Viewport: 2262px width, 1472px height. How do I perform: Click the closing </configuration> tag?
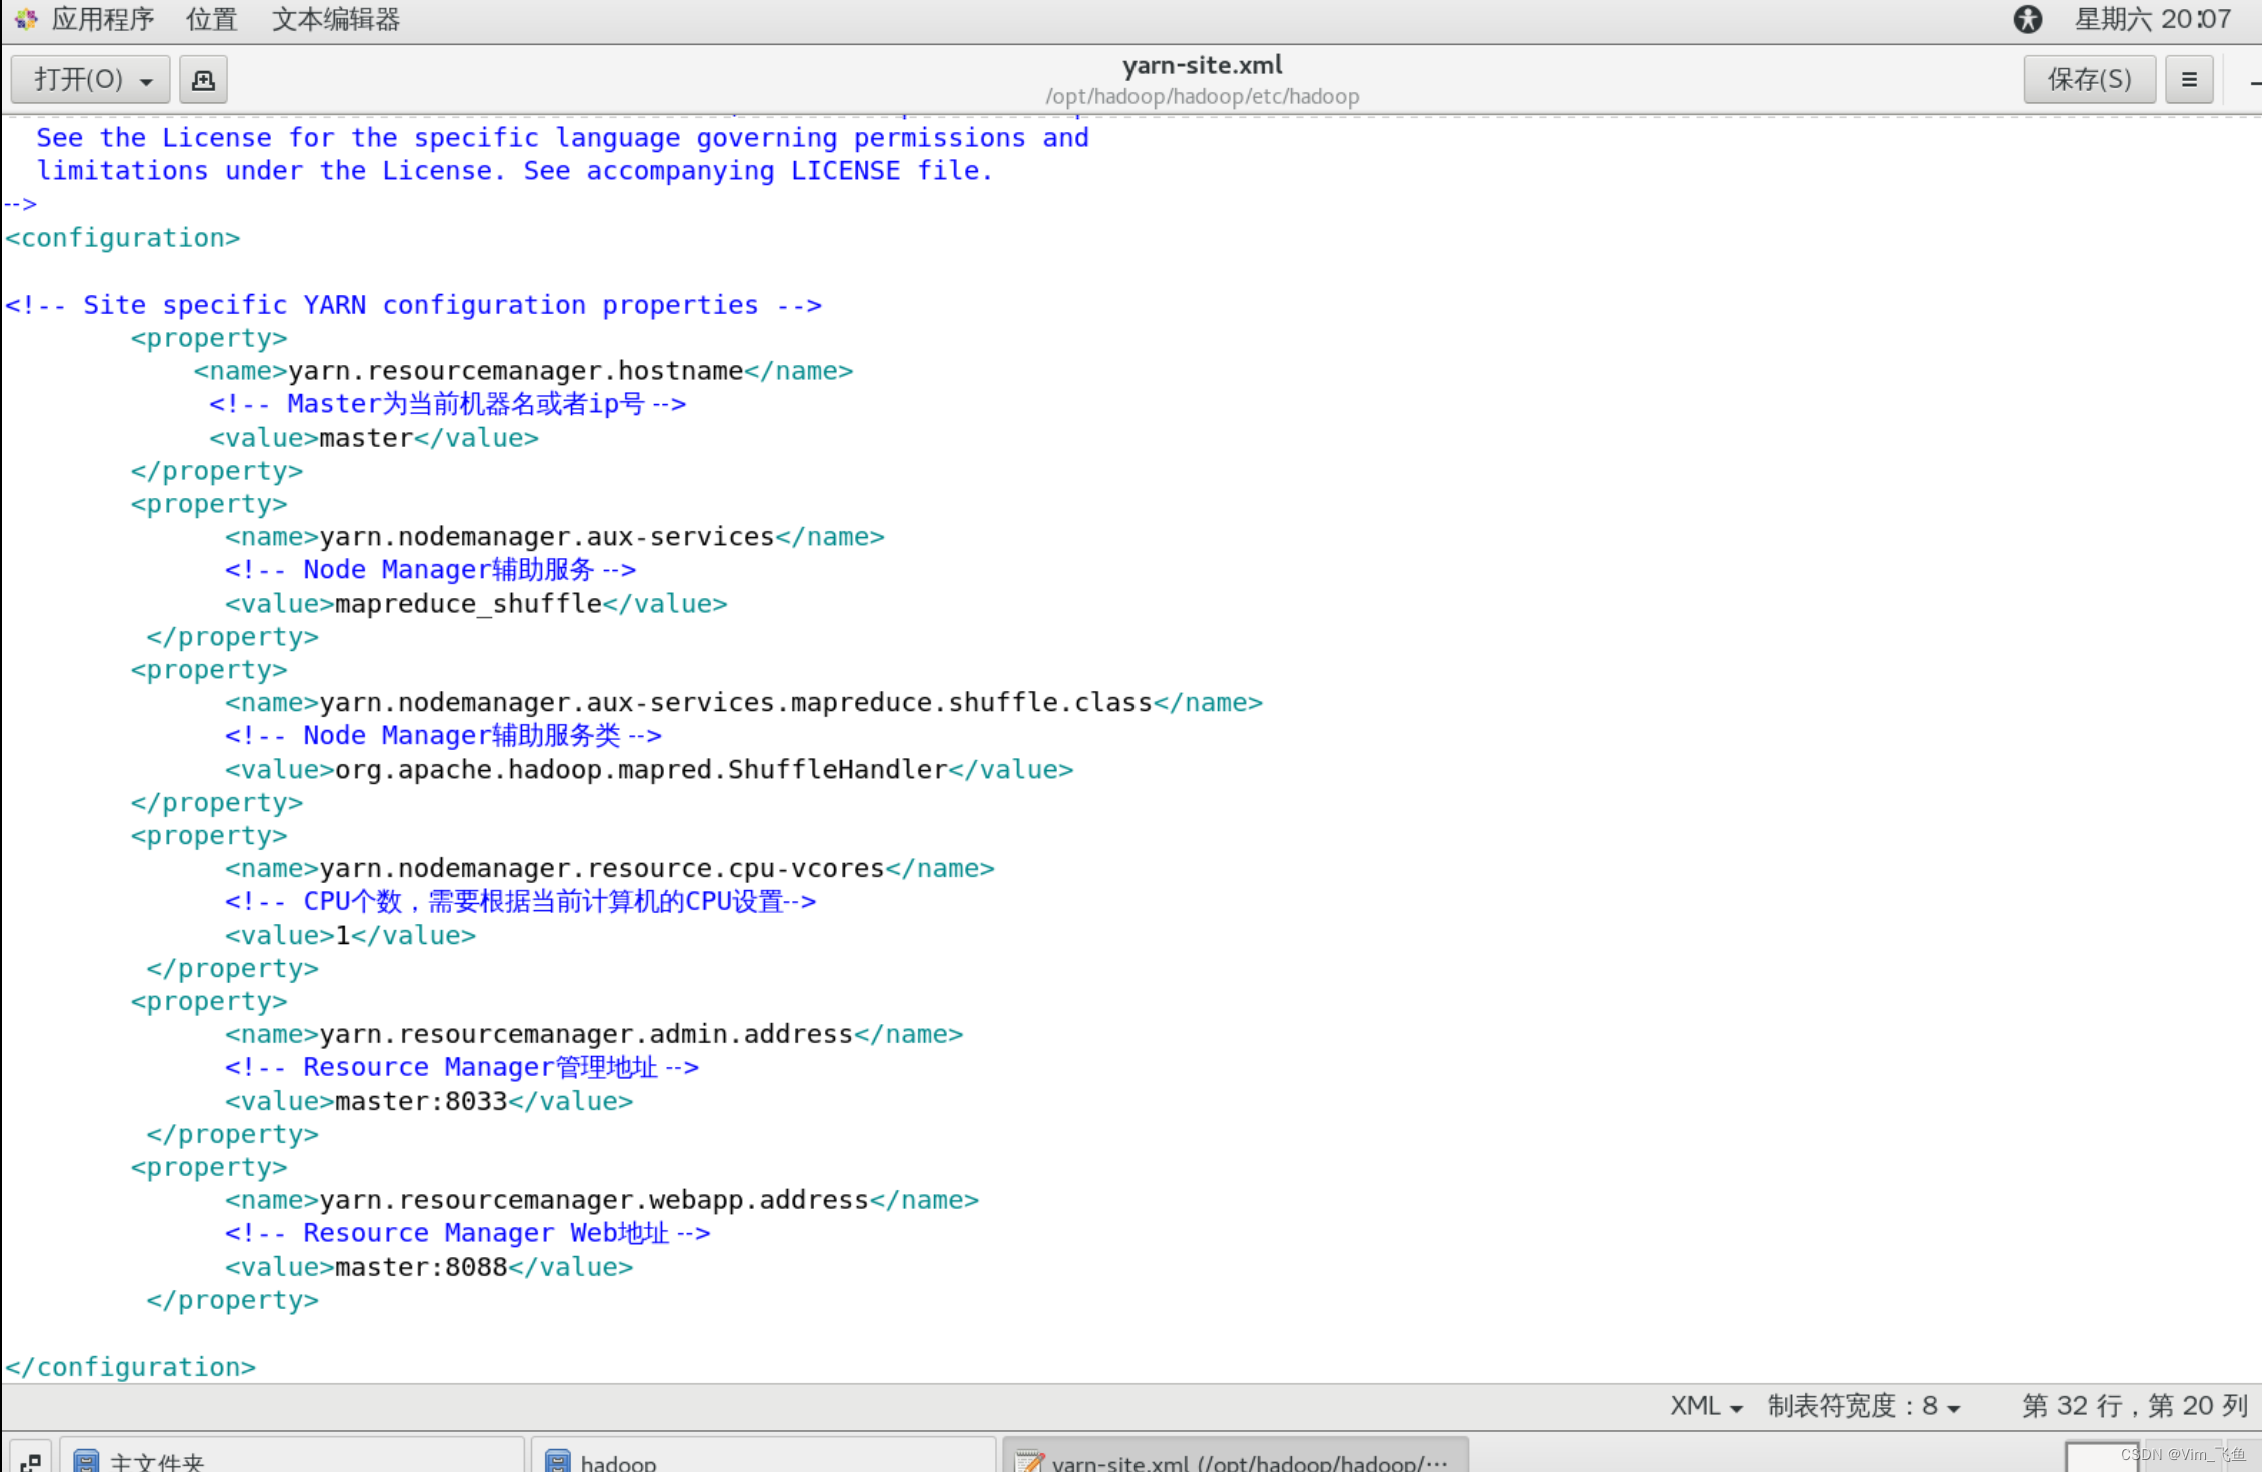(130, 1367)
